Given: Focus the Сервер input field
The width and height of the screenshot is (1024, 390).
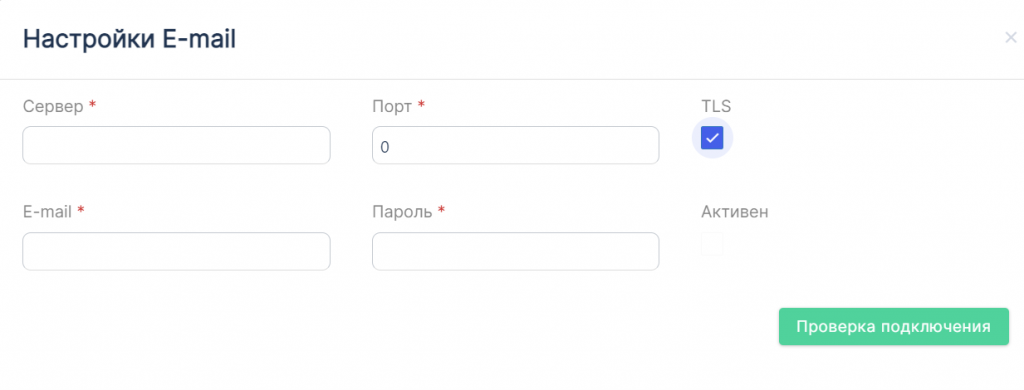Looking at the screenshot, I should (x=176, y=145).
